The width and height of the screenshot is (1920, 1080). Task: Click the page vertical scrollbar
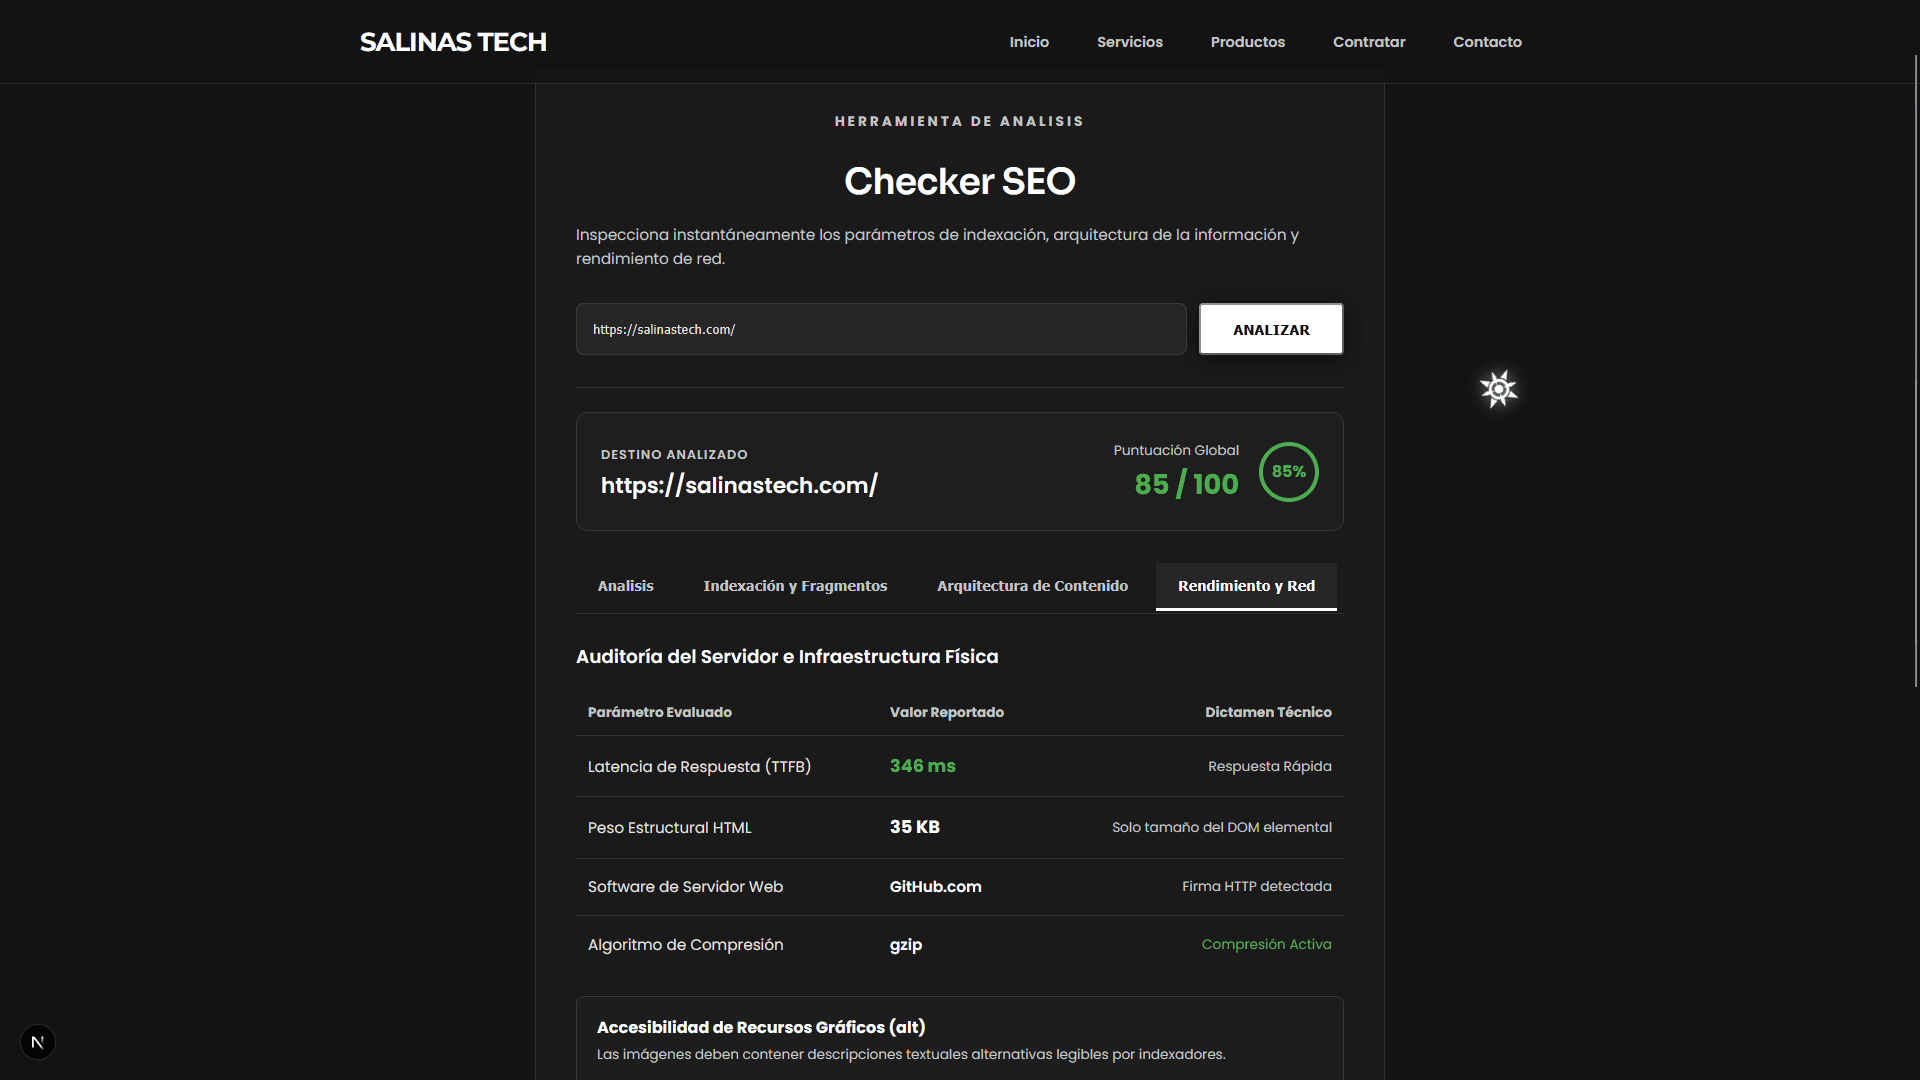point(1916,370)
